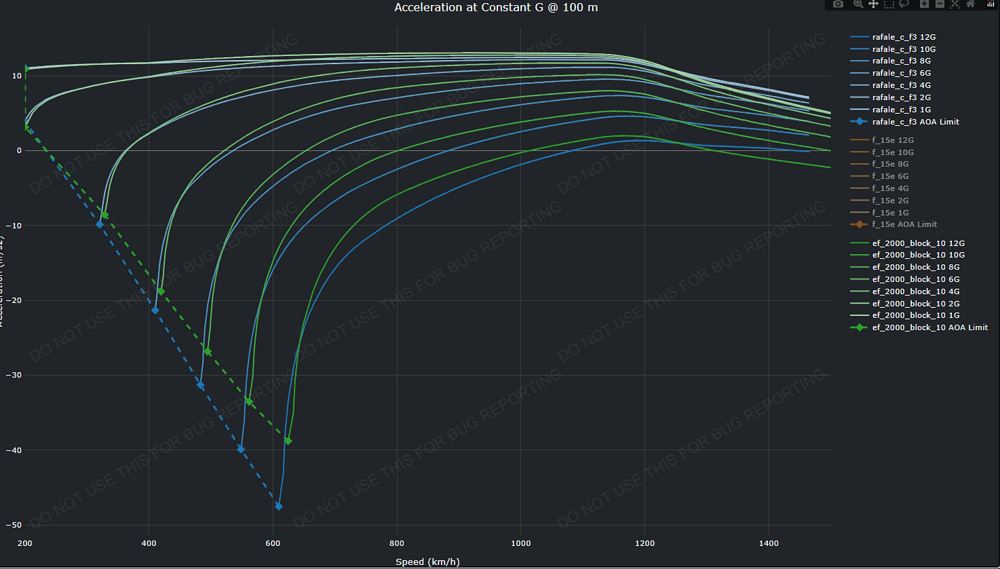Hide the rafale_c_f3 4G trace

click(890, 85)
